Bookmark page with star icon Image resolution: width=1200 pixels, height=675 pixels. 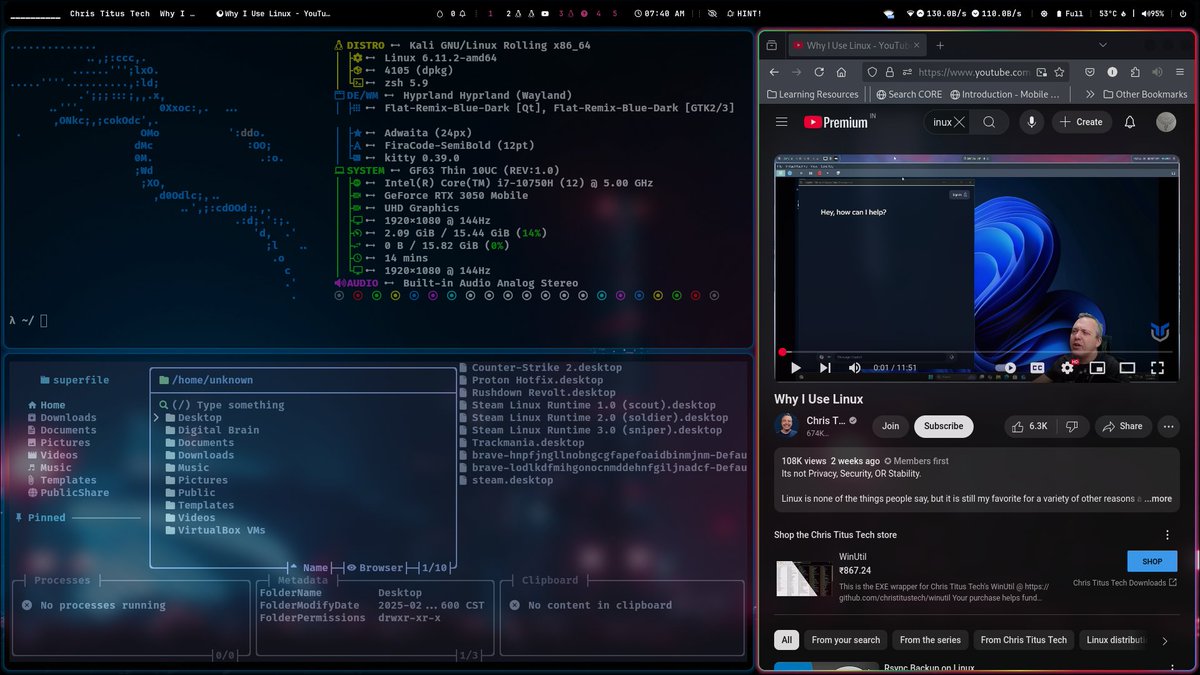(x=1060, y=72)
